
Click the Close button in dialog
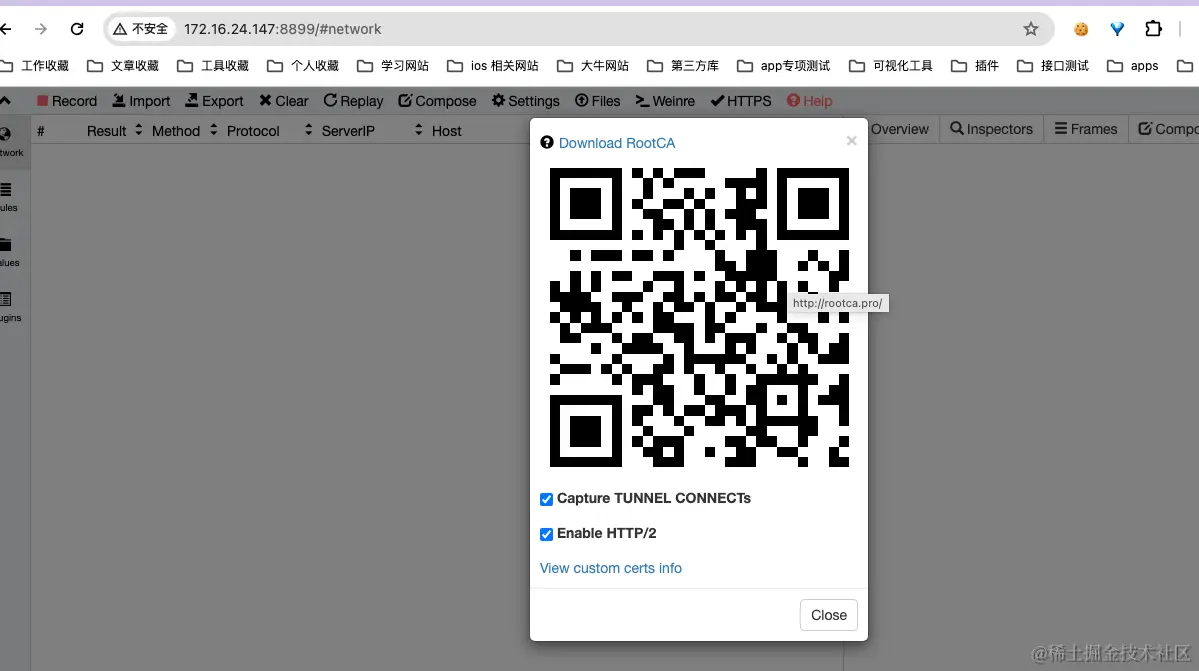pos(829,615)
